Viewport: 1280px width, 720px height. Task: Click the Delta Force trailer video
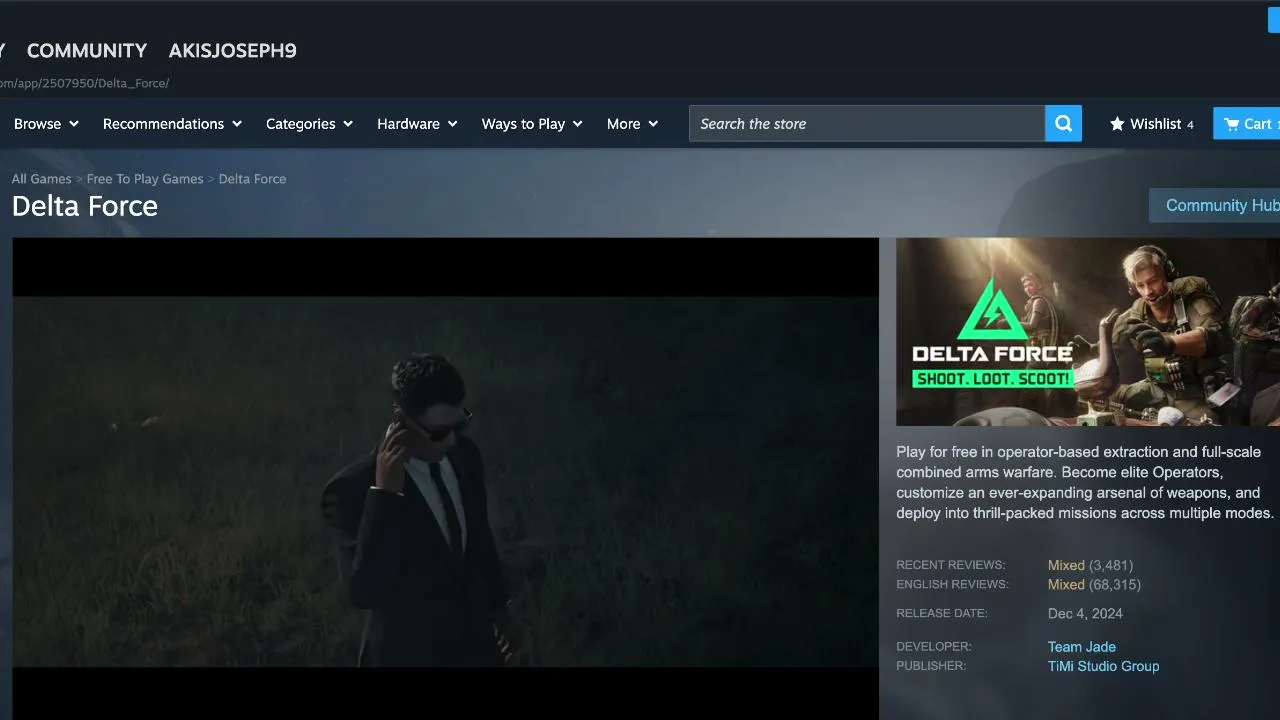(x=445, y=479)
